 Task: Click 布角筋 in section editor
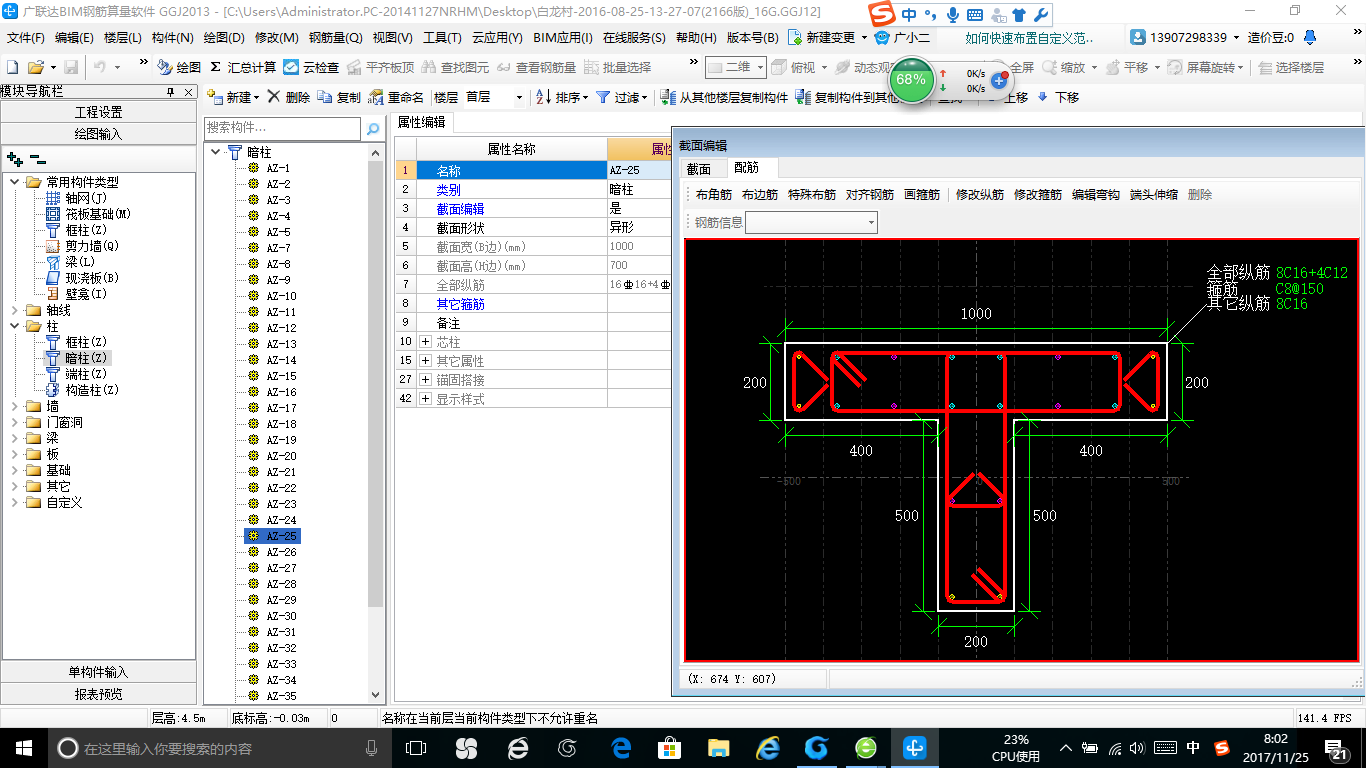[714, 195]
